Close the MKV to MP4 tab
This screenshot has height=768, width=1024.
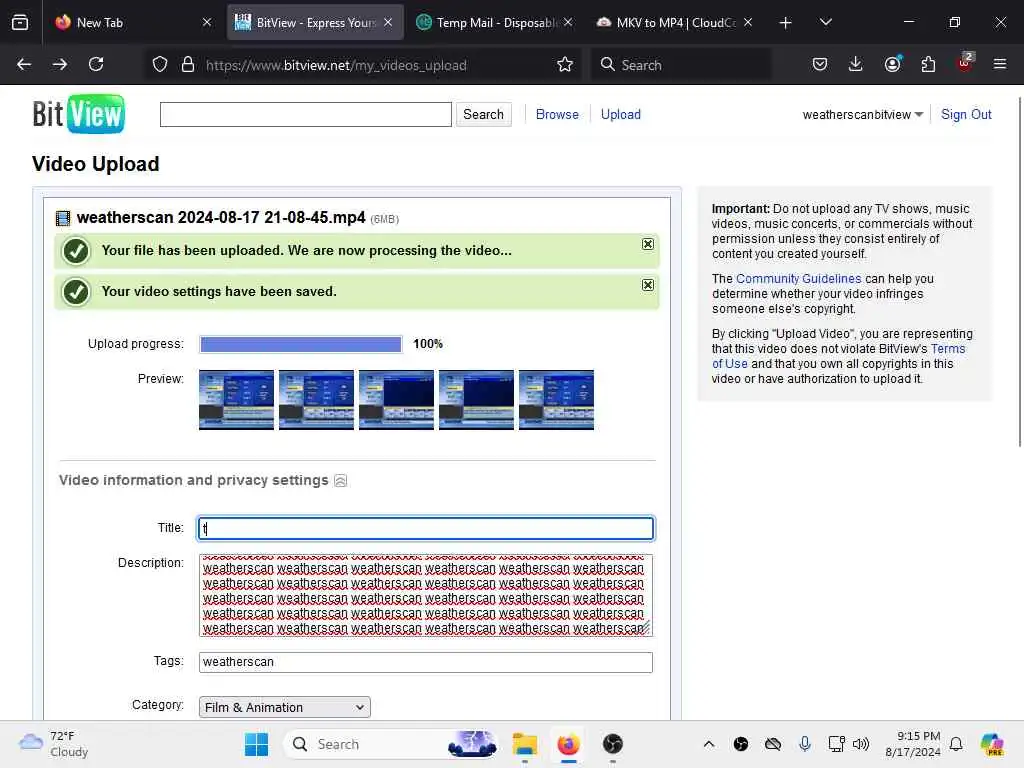(x=748, y=23)
